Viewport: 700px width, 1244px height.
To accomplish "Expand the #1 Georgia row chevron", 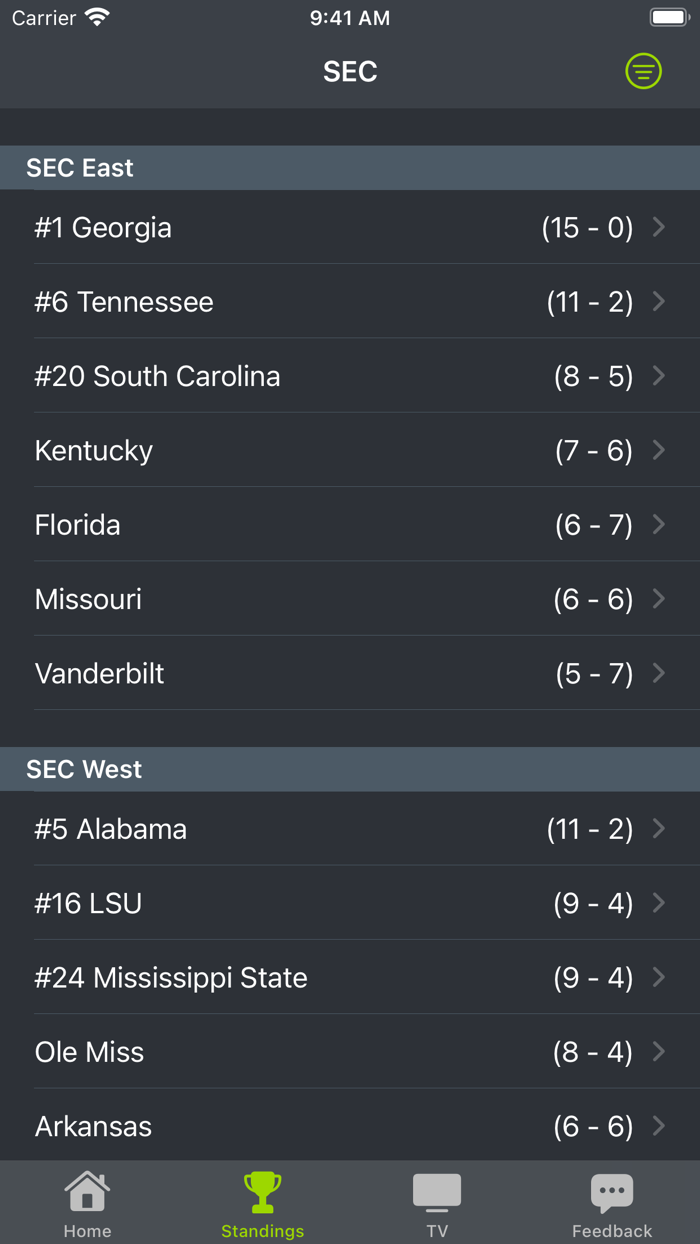I will click(x=659, y=227).
